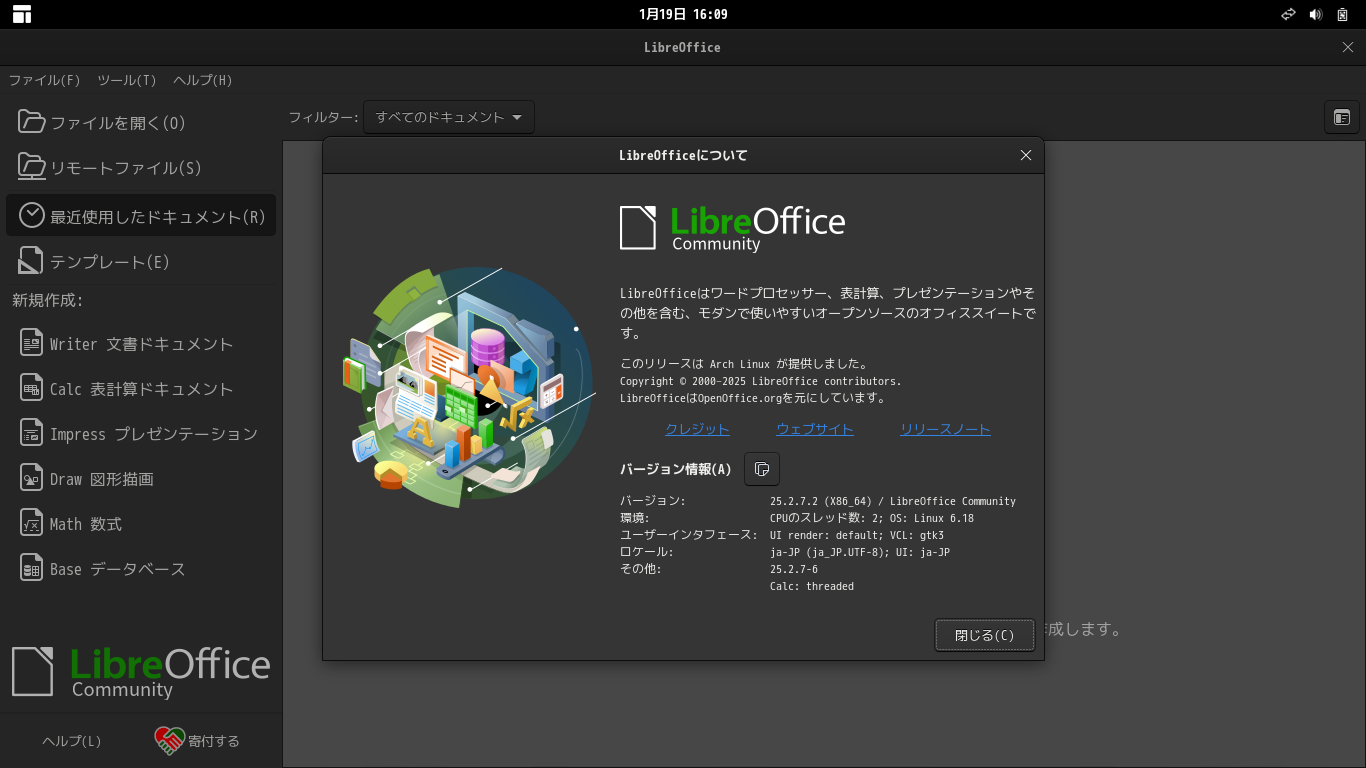Copy version information to clipboard
This screenshot has width=1366, height=768.
(762, 469)
